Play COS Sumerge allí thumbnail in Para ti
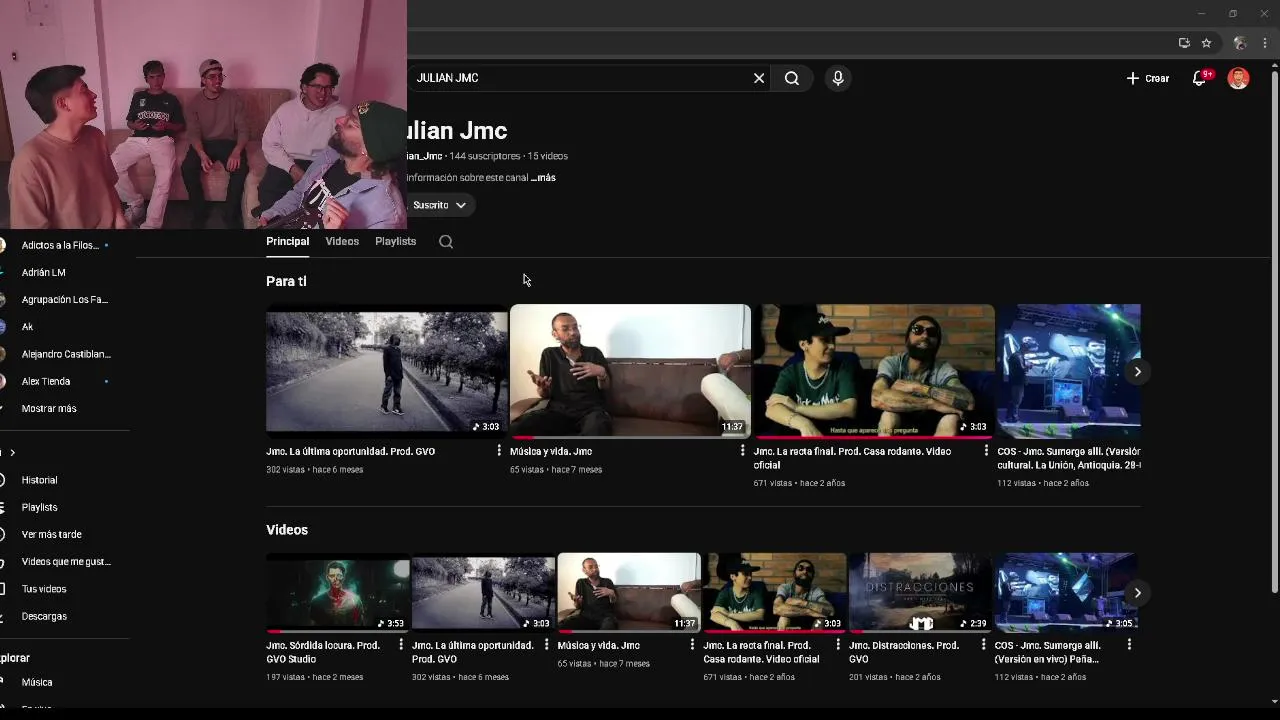The width and height of the screenshot is (1280, 720). pyautogui.click(x=1069, y=371)
